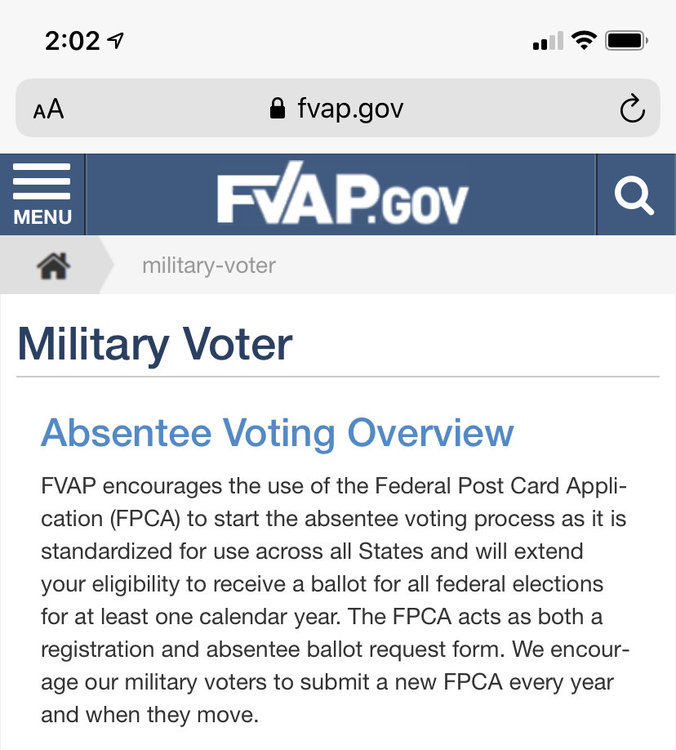Viewport: 676px width, 750px height.
Task: Select the military-voter breadcrumb item
Action: (208, 265)
